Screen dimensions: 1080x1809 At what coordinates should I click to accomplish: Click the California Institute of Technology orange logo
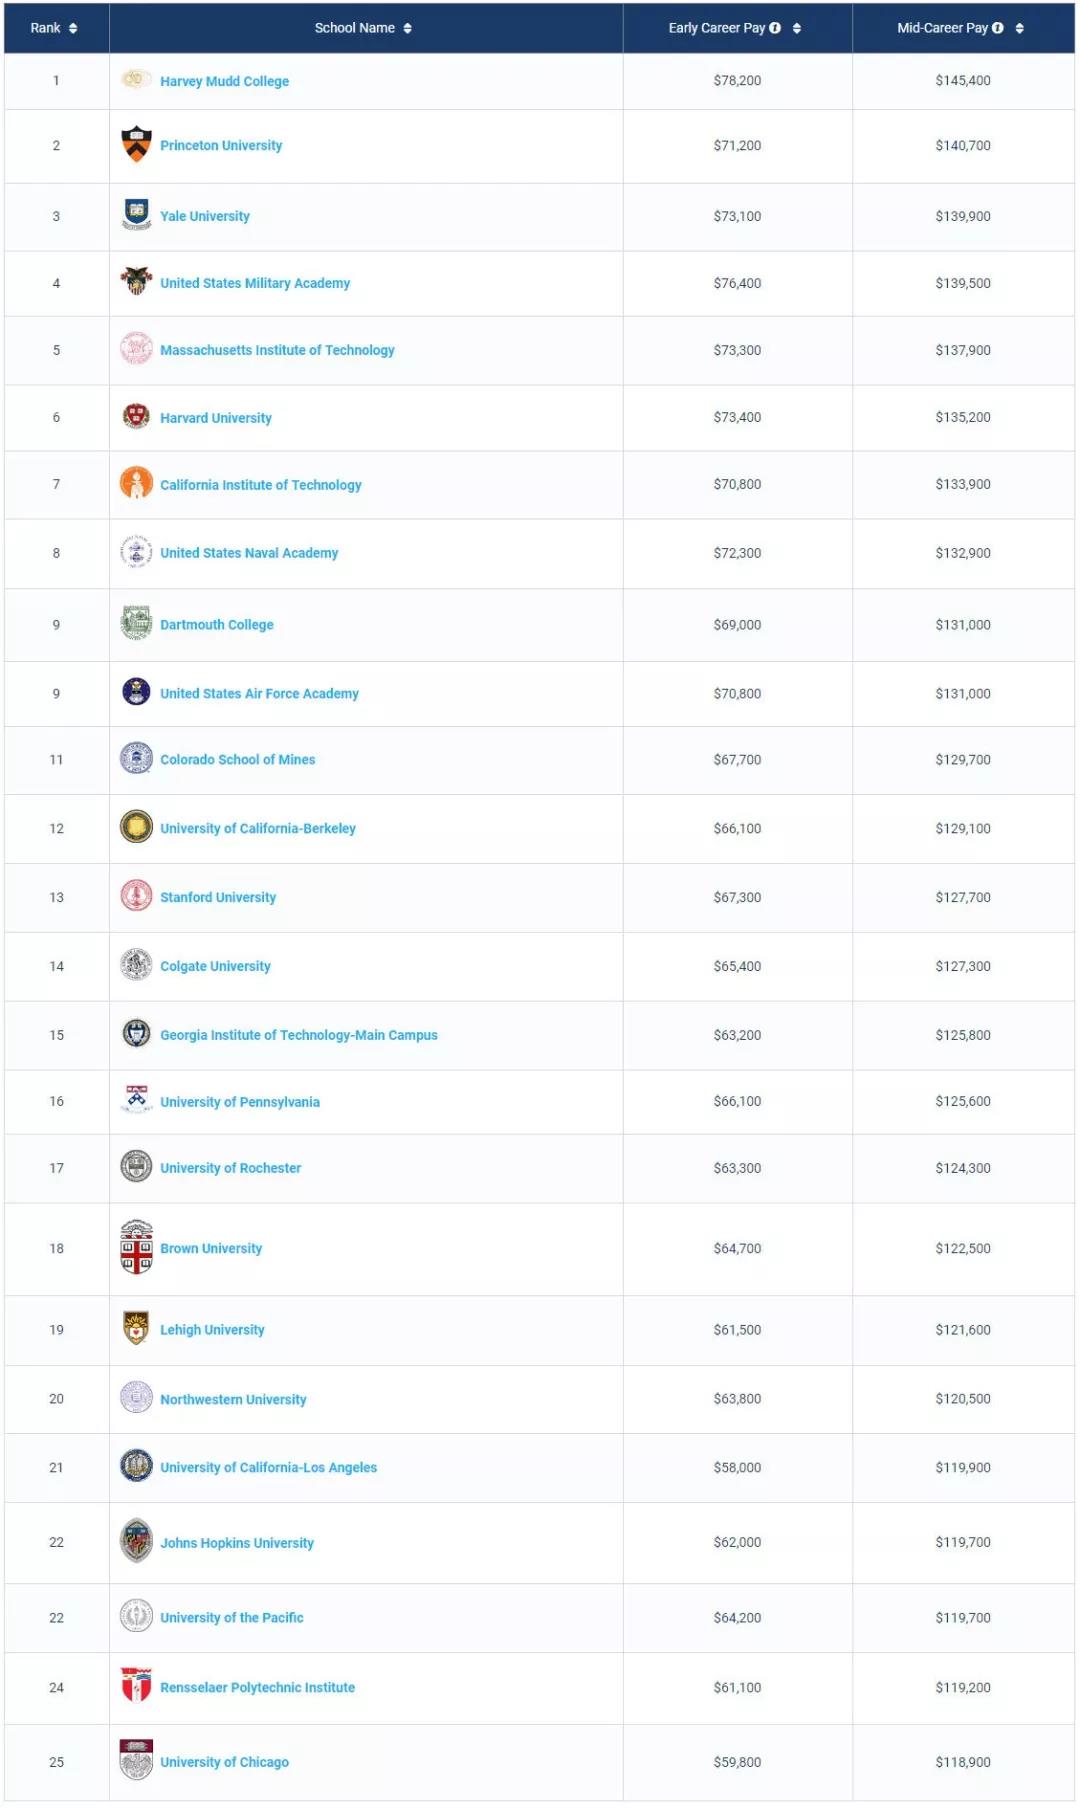click(136, 484)
